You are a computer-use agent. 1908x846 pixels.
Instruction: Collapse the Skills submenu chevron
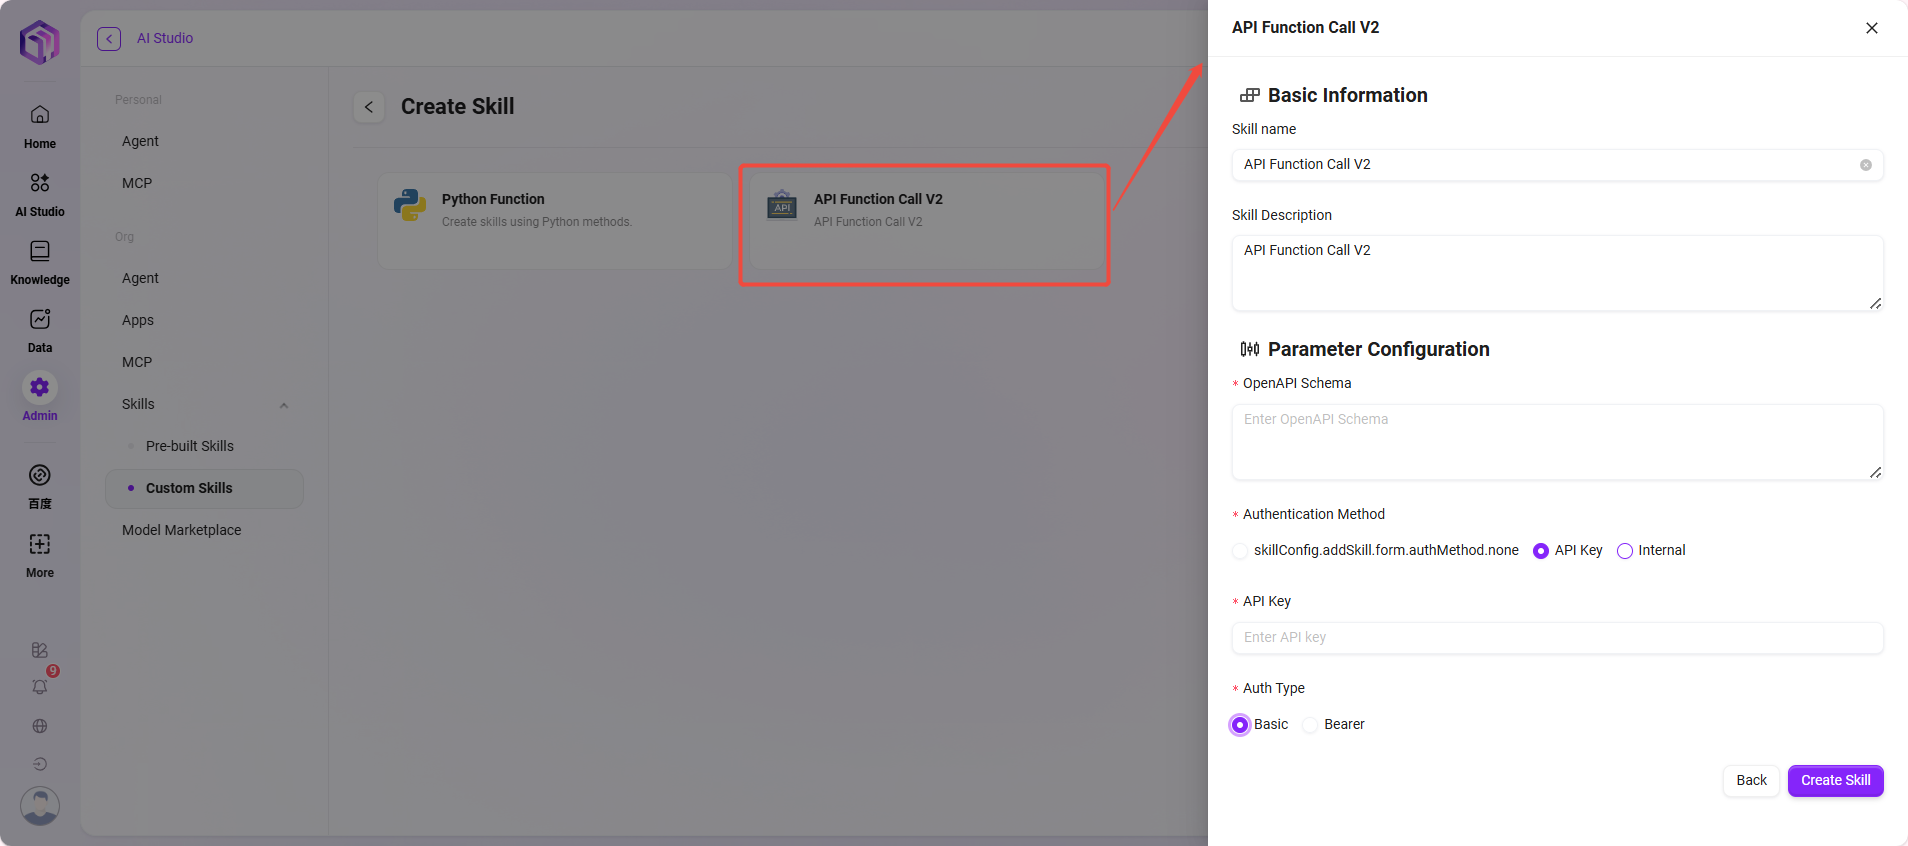coord(284,405)
